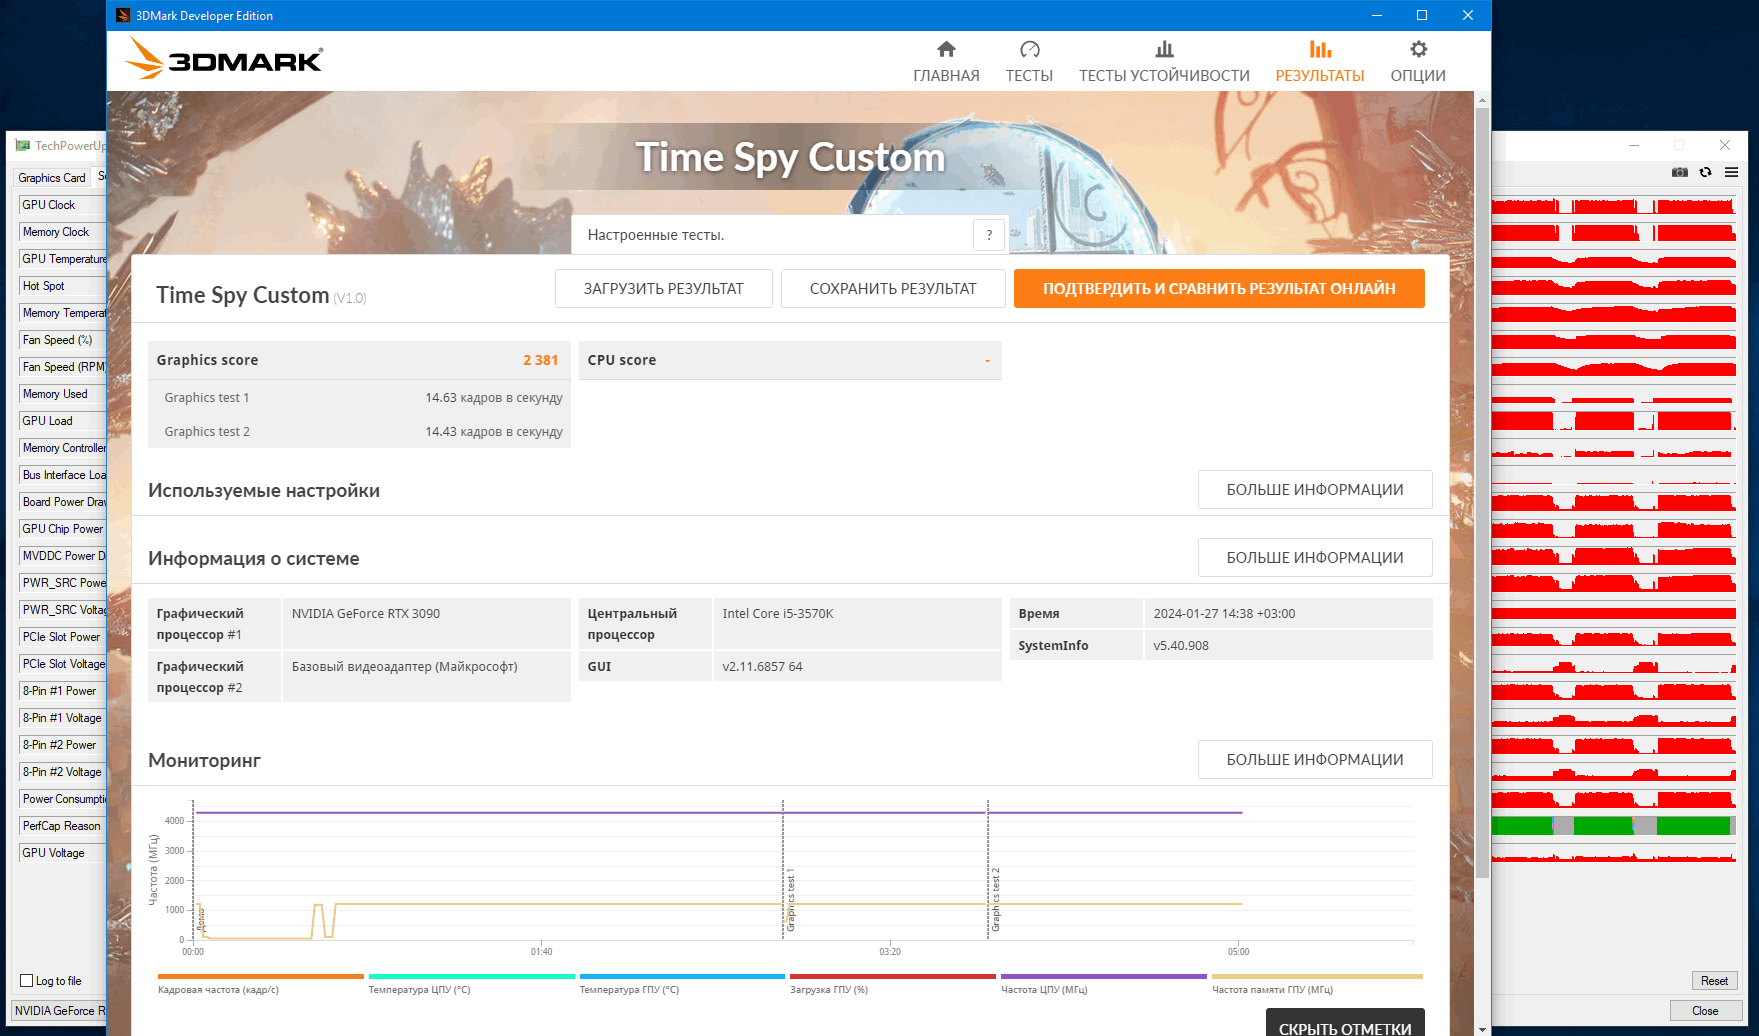Click GPU Clock sensor in GPU-Z
The image size is (1759, 1036).
tap(62, 205)
